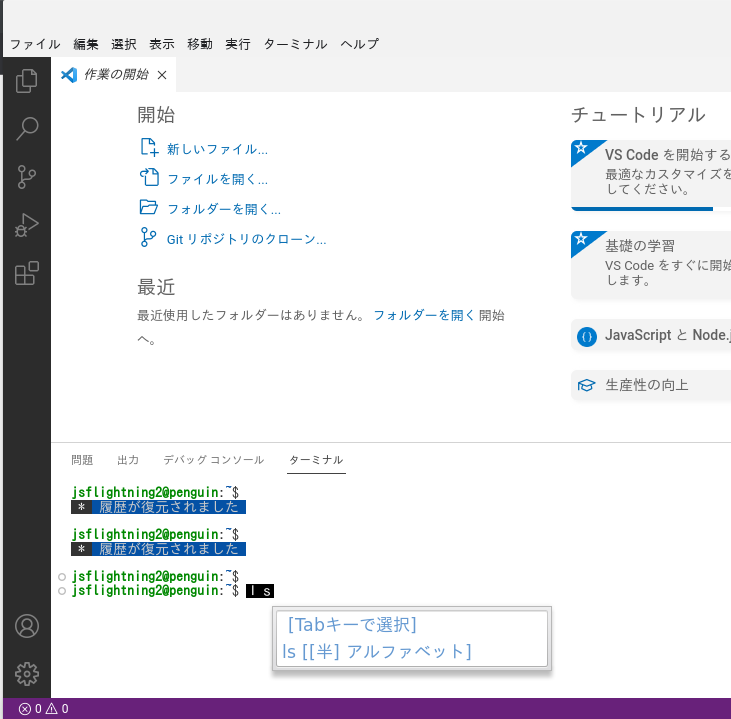Open the 移動 menu
The height and width of the screenshot is (719, 731).
(x=200, y=44)
